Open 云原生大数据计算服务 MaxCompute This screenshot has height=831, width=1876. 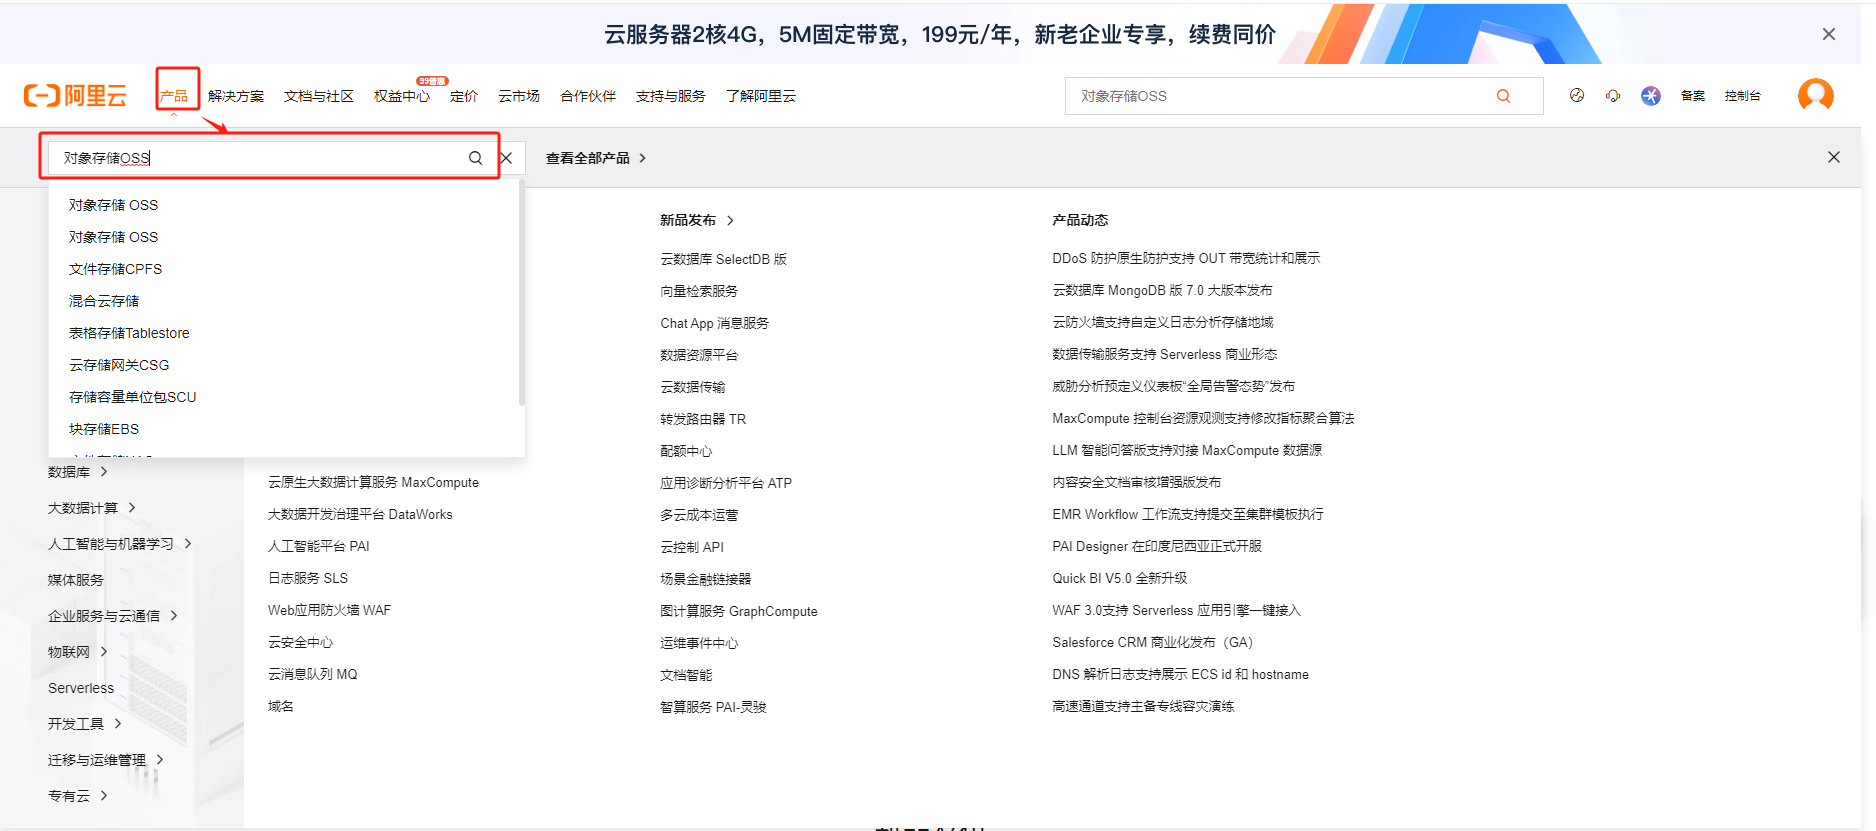[373, 482]
